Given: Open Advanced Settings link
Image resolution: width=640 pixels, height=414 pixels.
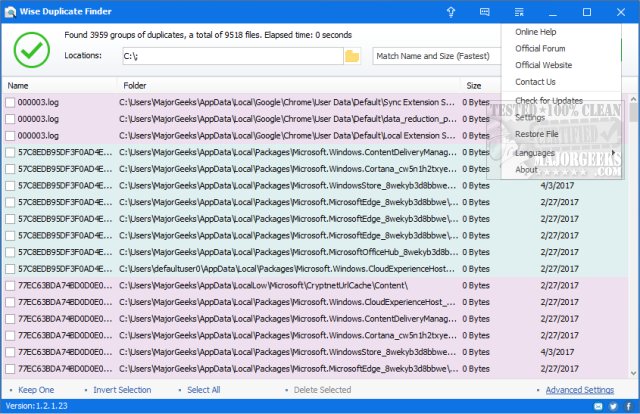Looking at the screenshot, I should (580, 390).
